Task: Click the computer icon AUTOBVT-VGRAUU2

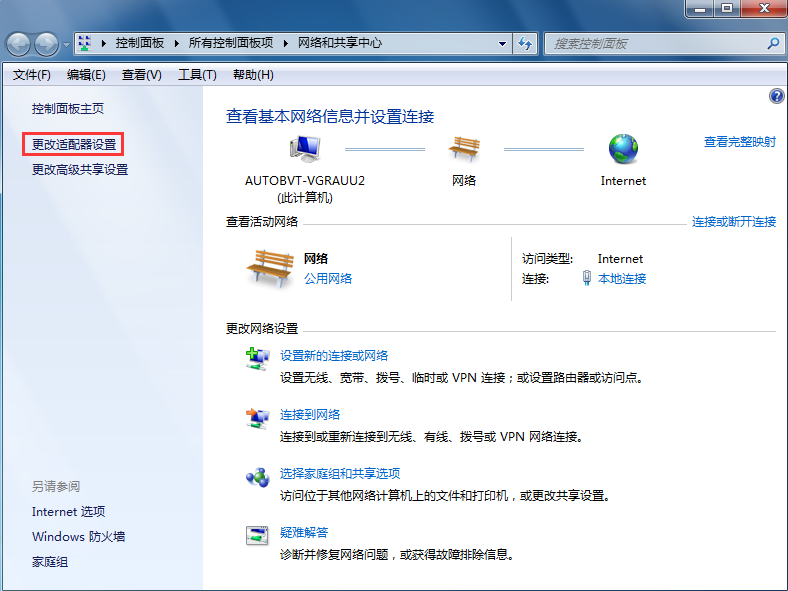Action: point(304,149)
